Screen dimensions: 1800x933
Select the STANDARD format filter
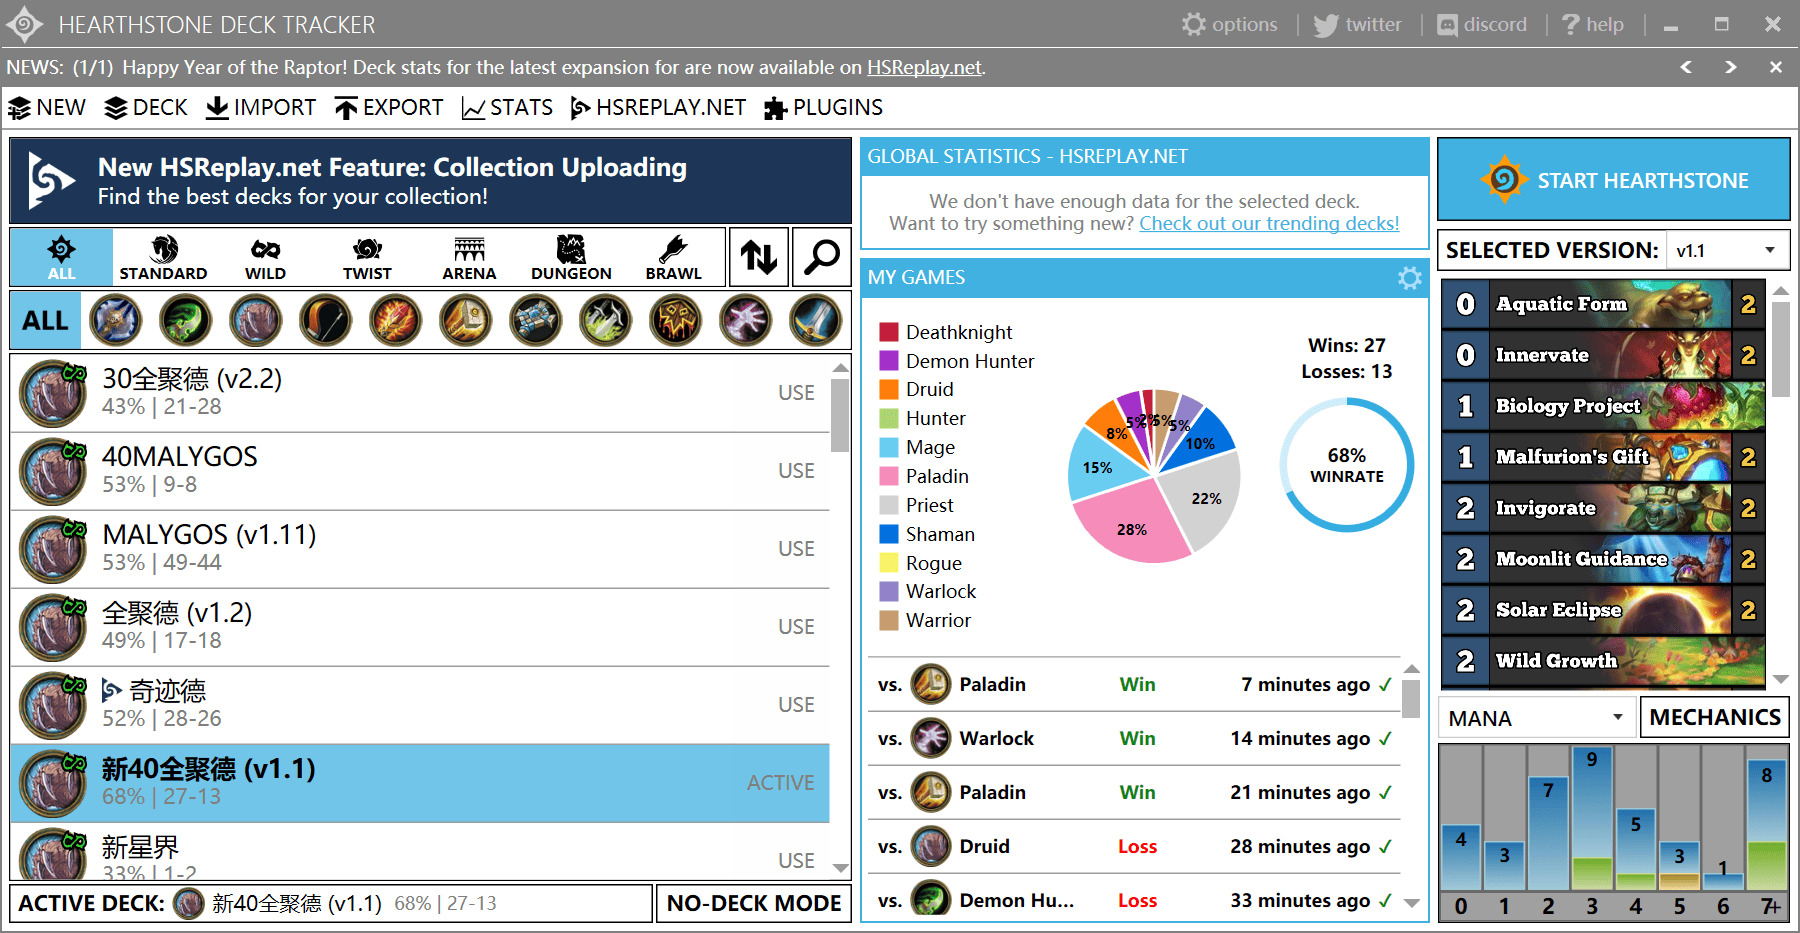coord(163,258)
